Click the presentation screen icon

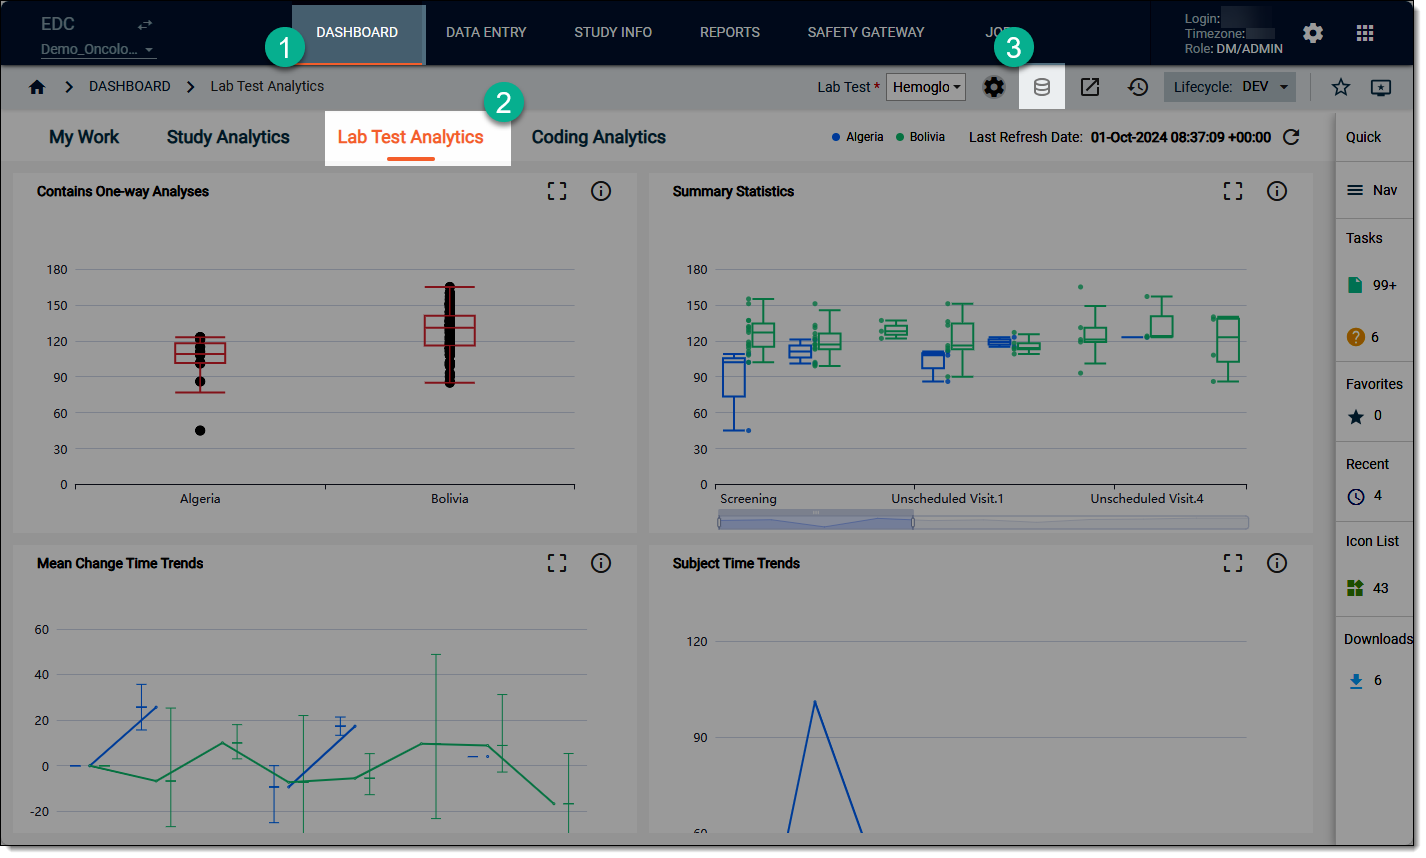click(x=1381, y=87)
